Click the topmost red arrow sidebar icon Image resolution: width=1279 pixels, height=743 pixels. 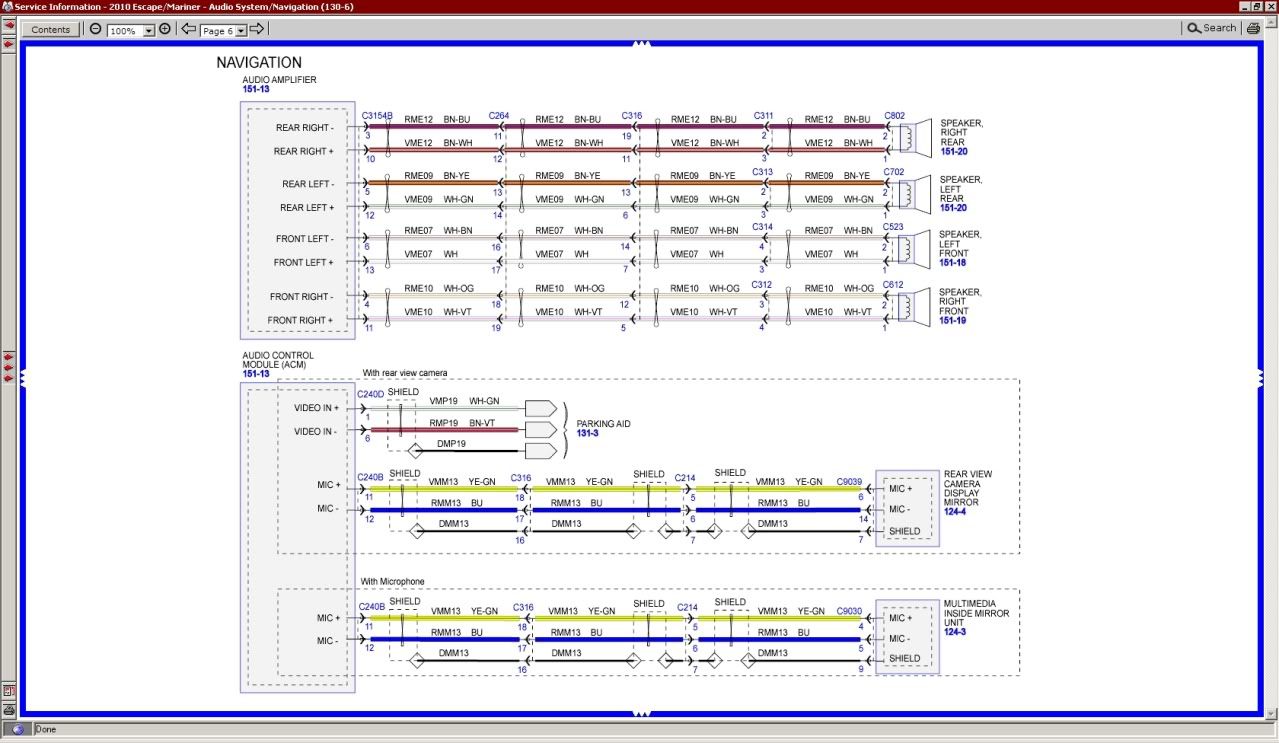[x=9, y=26]
